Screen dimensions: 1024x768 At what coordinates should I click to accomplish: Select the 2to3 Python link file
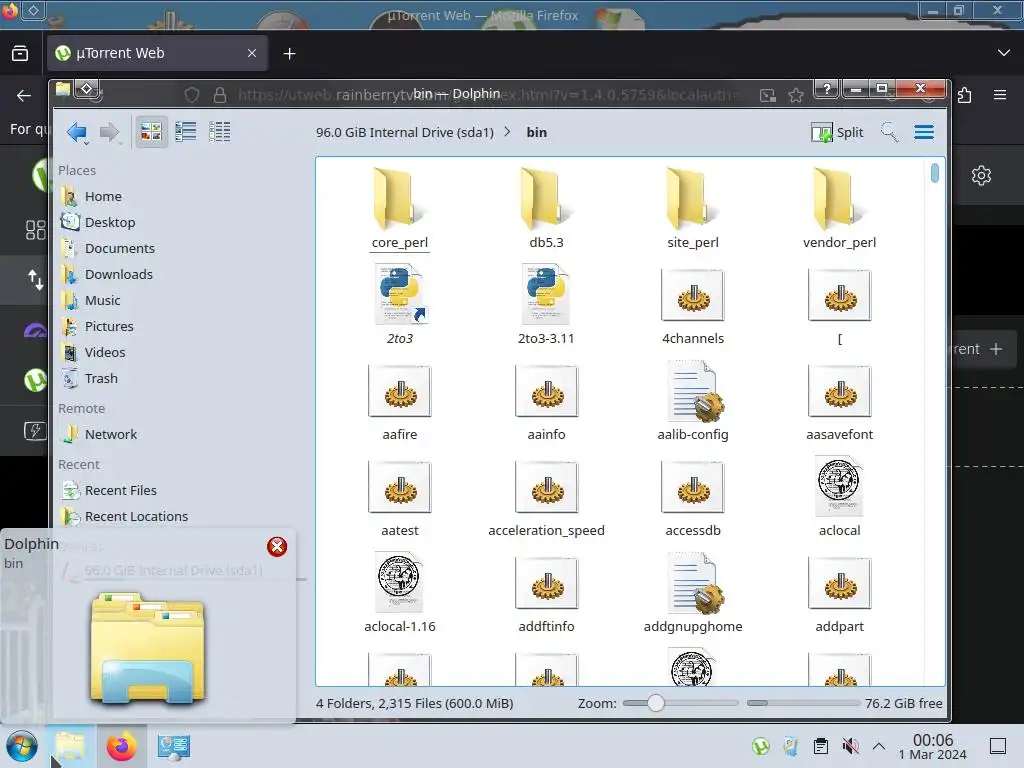click(400, 304)
